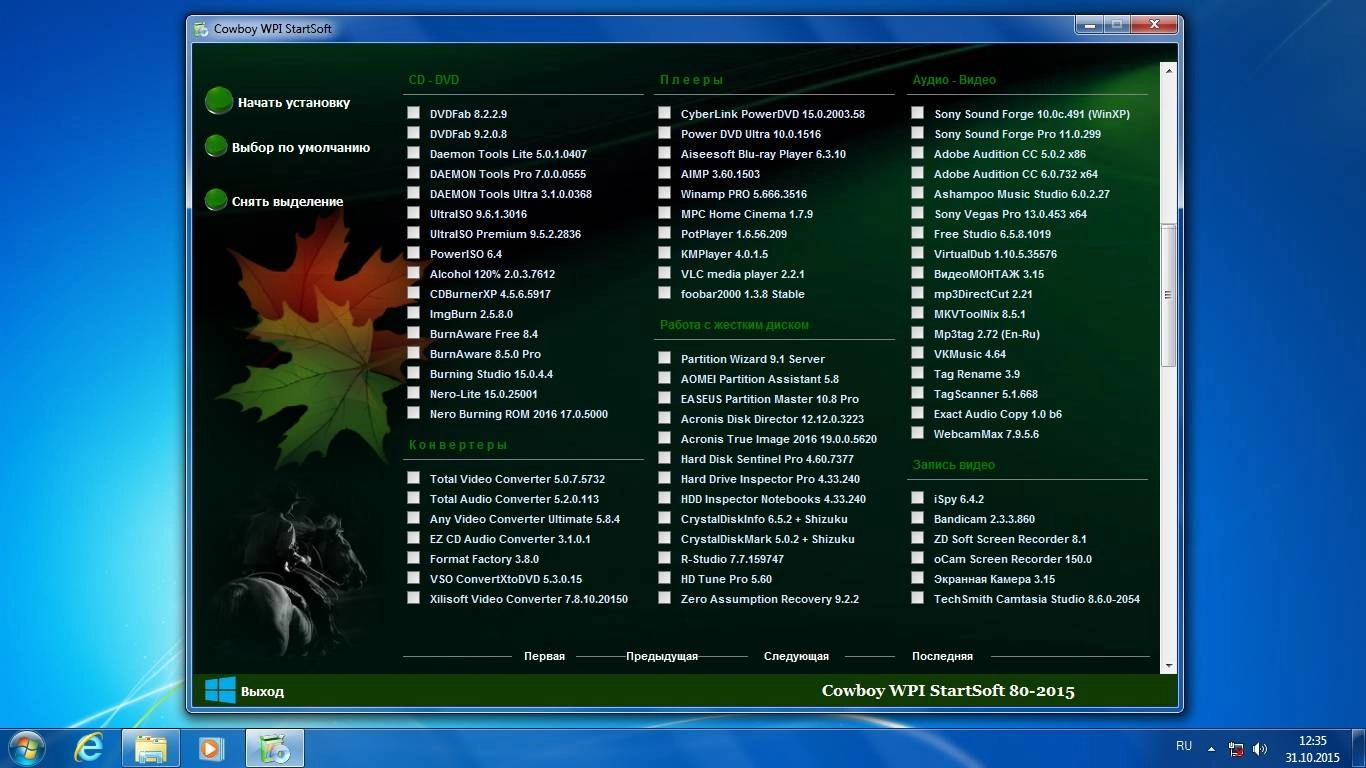Check Adobe Audition CC 6.0.732 x64 box
Image resolution: width=1366 pixels, height=768 pixels.
[x=917, y=173]
